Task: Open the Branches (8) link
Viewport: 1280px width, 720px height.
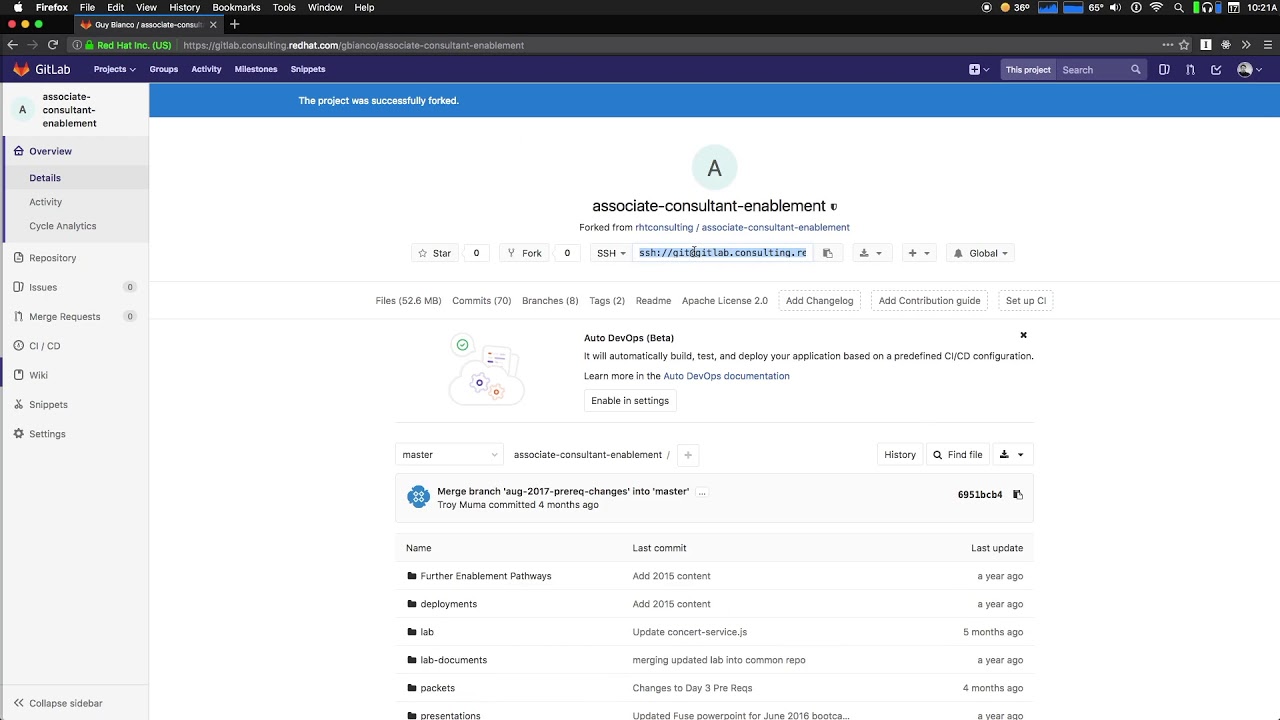Action: [x=550, y=301]
